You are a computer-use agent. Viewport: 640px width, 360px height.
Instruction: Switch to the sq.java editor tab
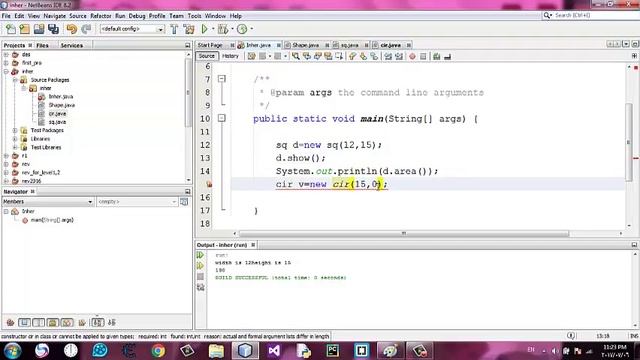(349, 45)
